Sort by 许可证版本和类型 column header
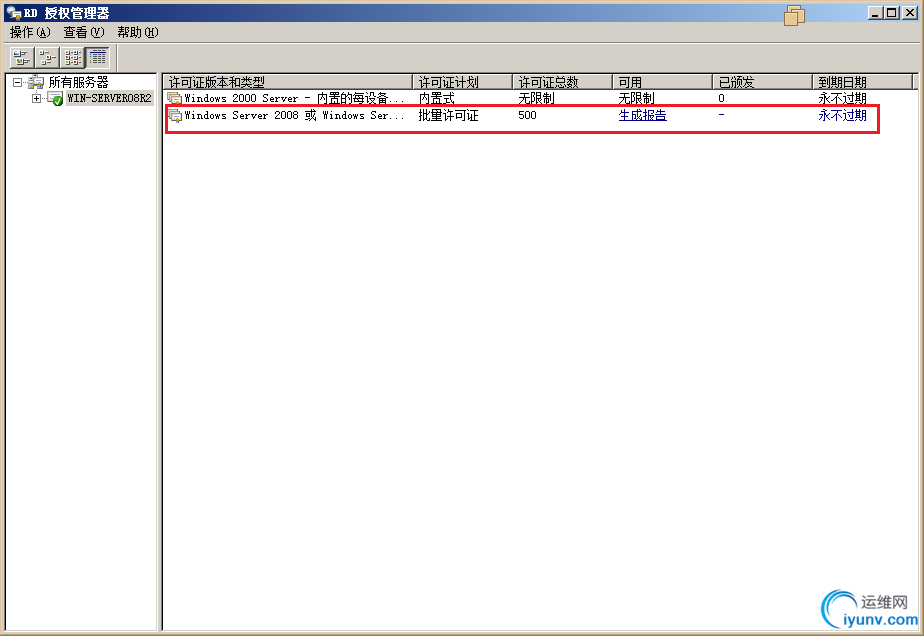The height and width of the screenshot is (636, 924). point(288,82)
